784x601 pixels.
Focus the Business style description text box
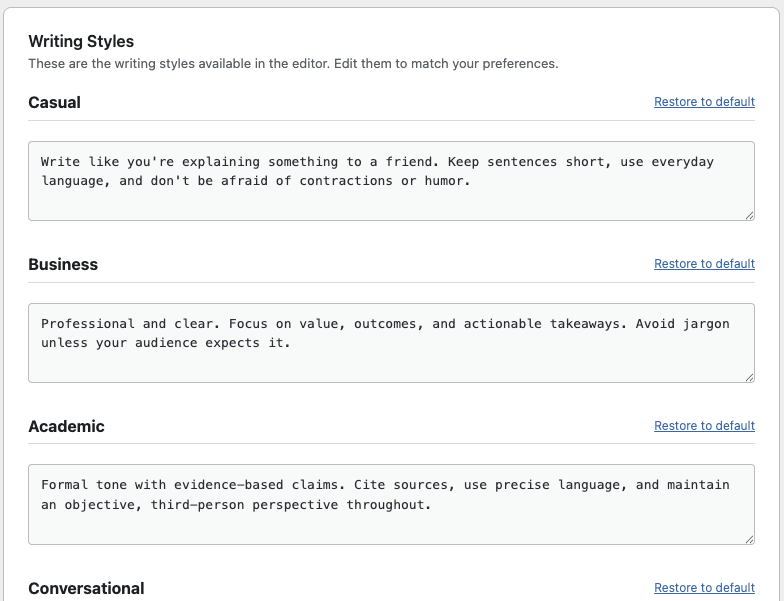pyautogui.click(x=391, y=362)
